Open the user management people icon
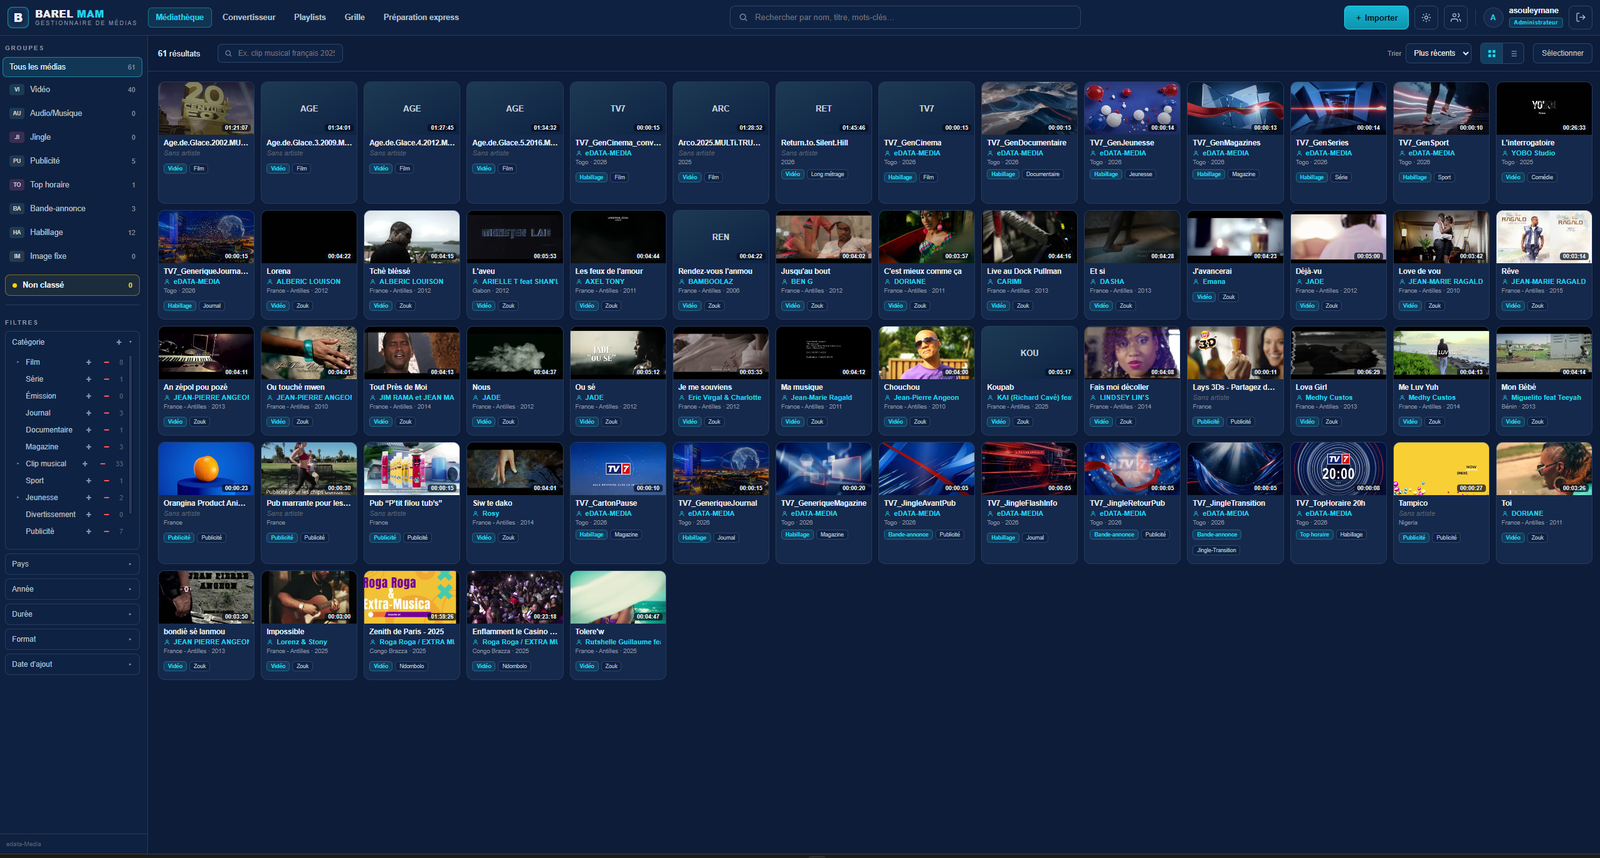Screen dimensions: 1600x858 1455,17
